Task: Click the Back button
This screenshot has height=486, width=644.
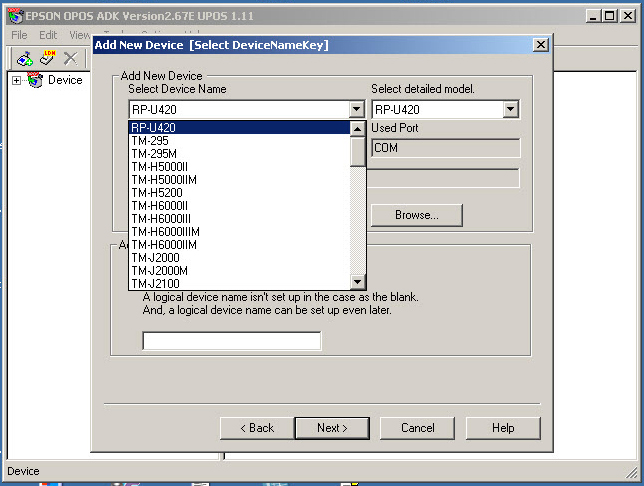Action: tap(257, 428)
